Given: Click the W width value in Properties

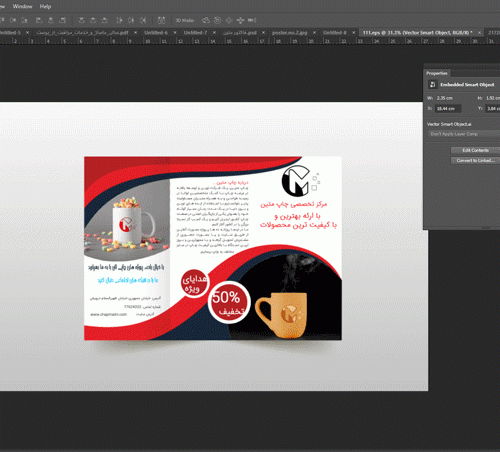Looking at the screenshot, I should 445,98.
